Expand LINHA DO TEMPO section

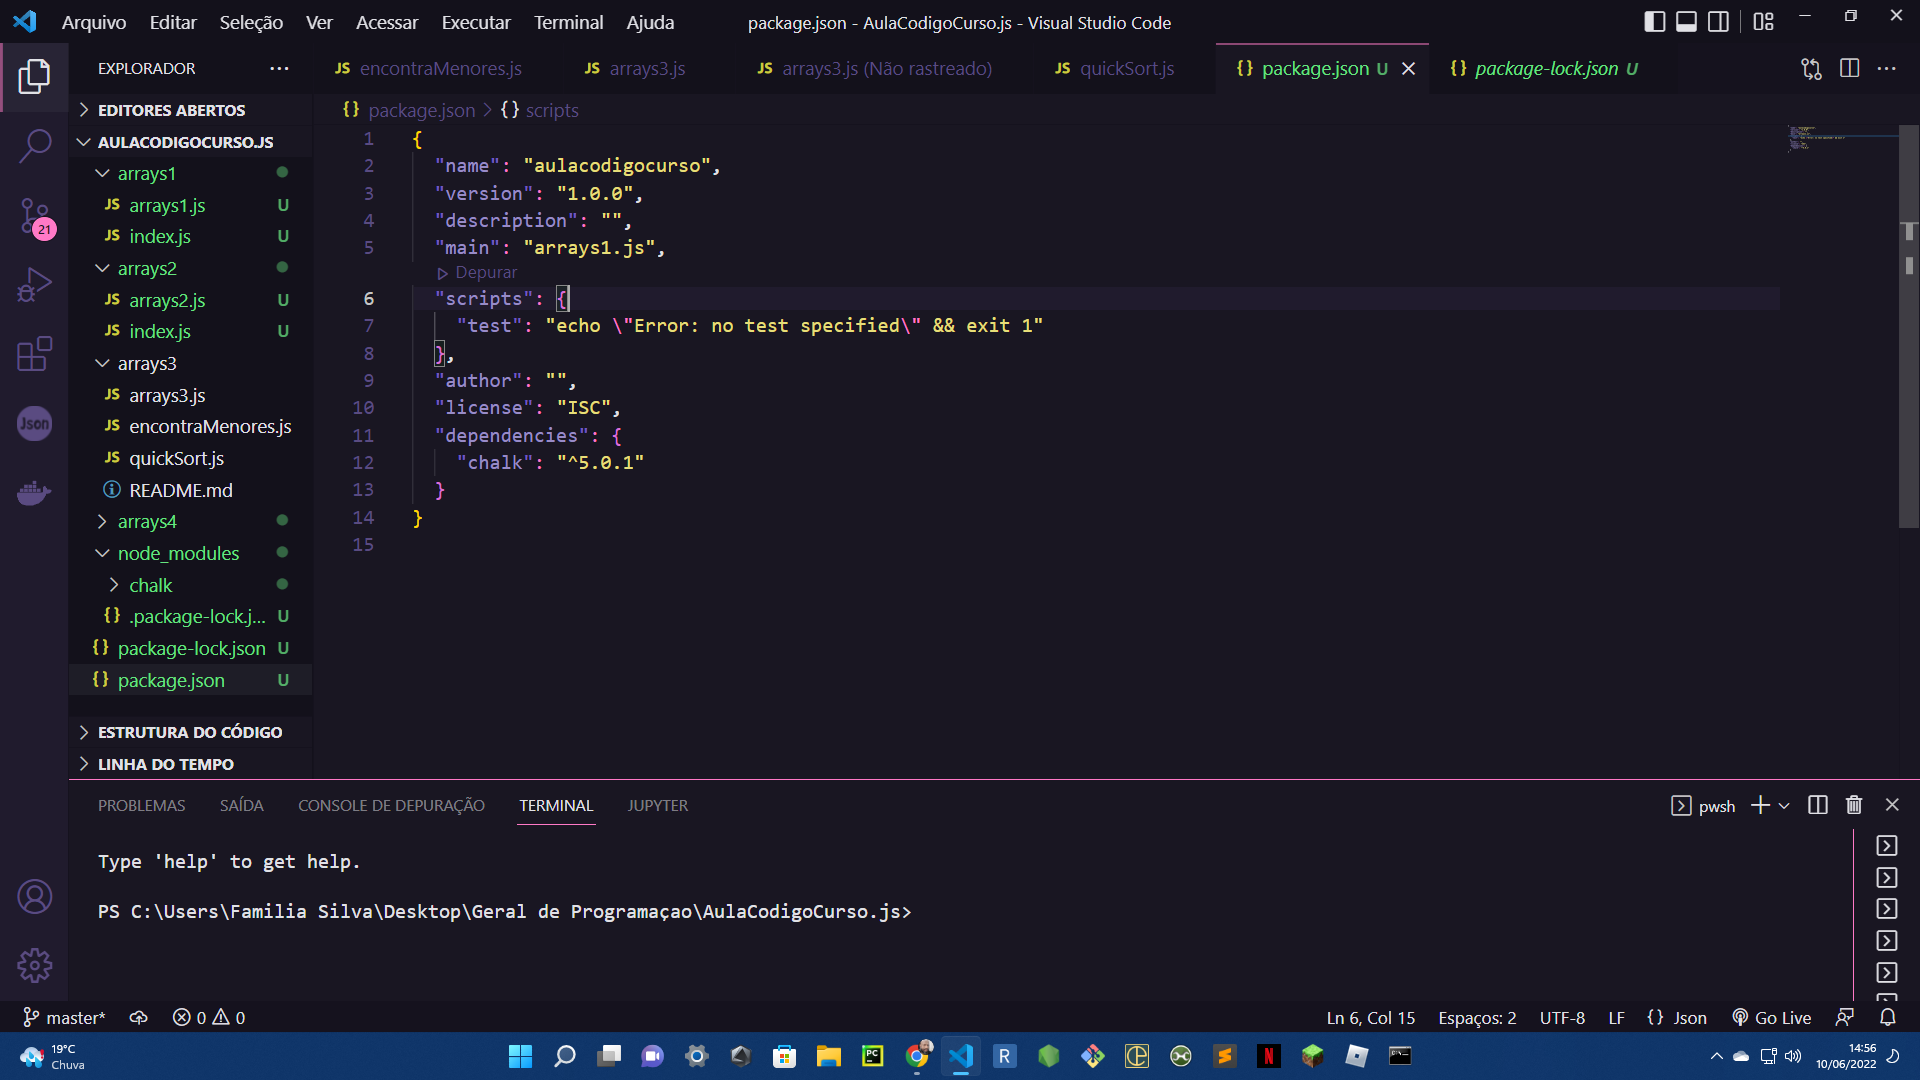coord(165,765)
